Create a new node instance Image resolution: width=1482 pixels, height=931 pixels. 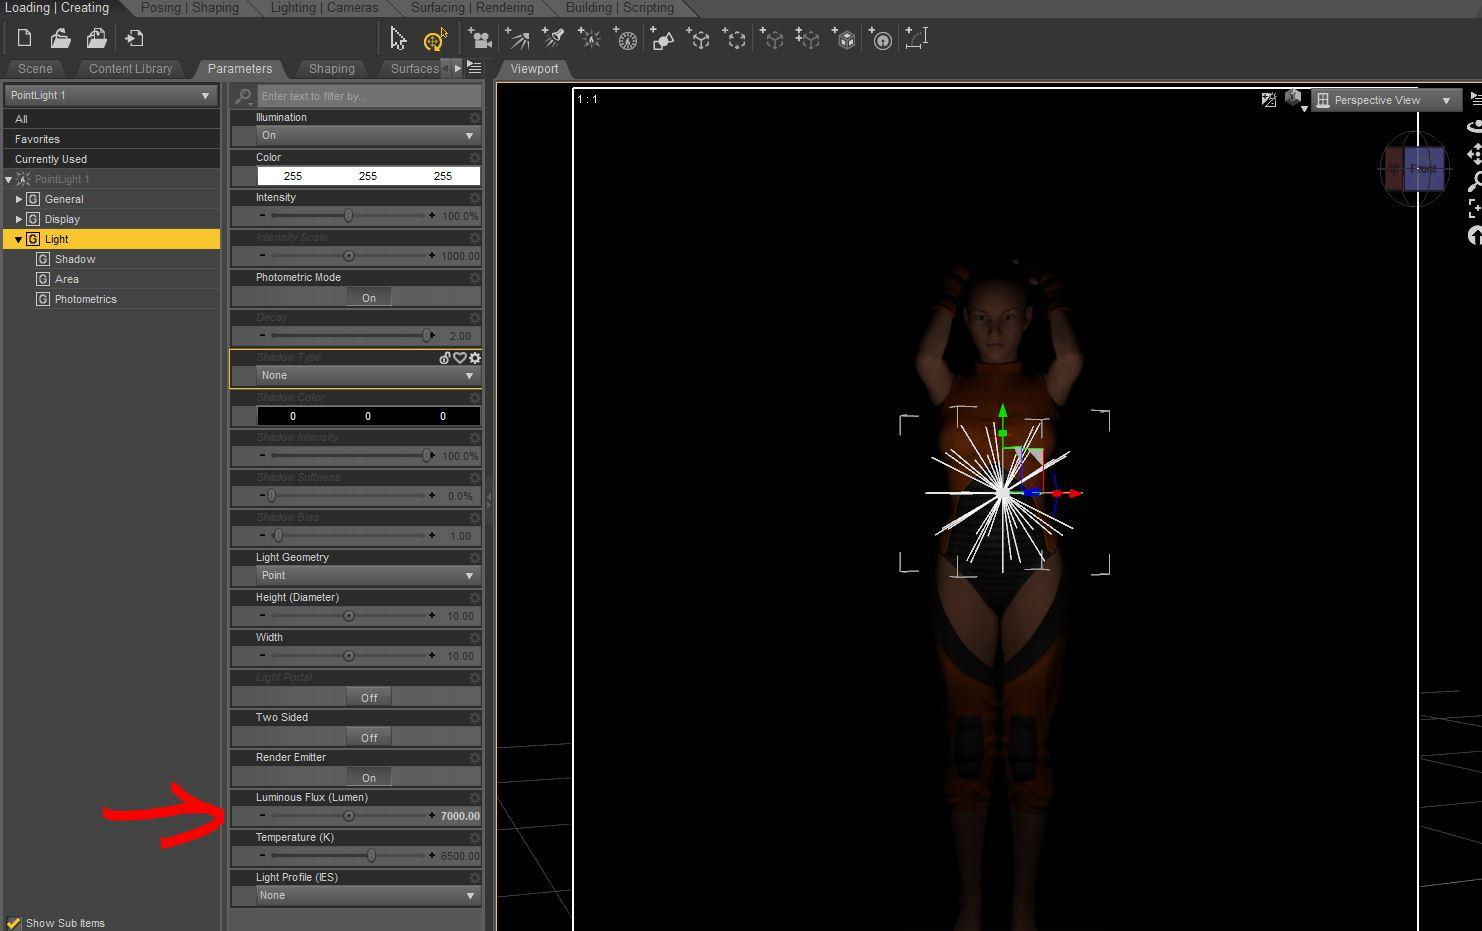coord(771,39)
